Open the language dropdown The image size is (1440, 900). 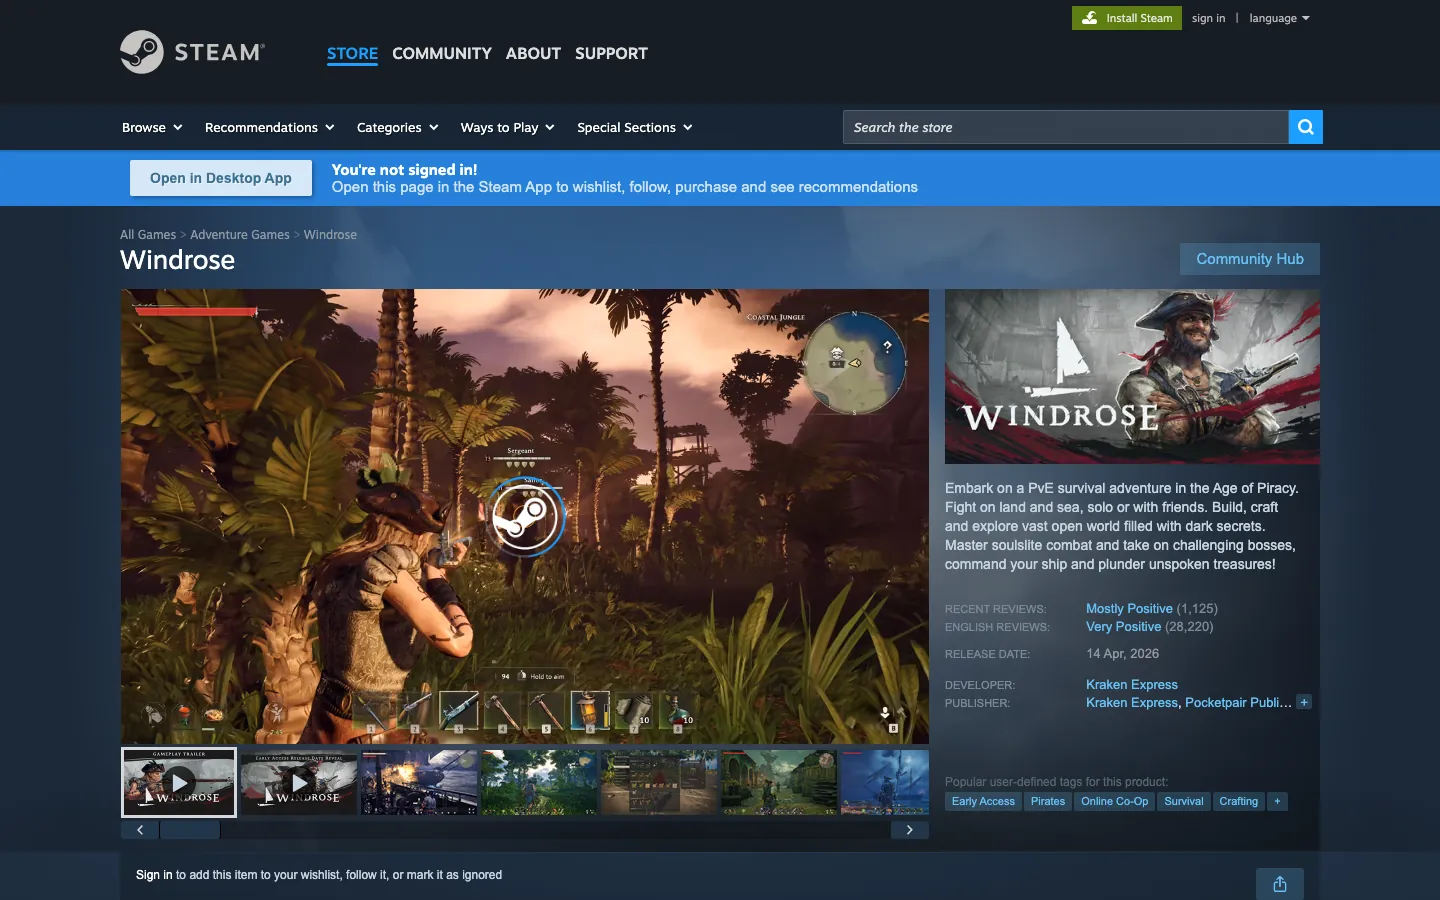tap(1279, 18)
